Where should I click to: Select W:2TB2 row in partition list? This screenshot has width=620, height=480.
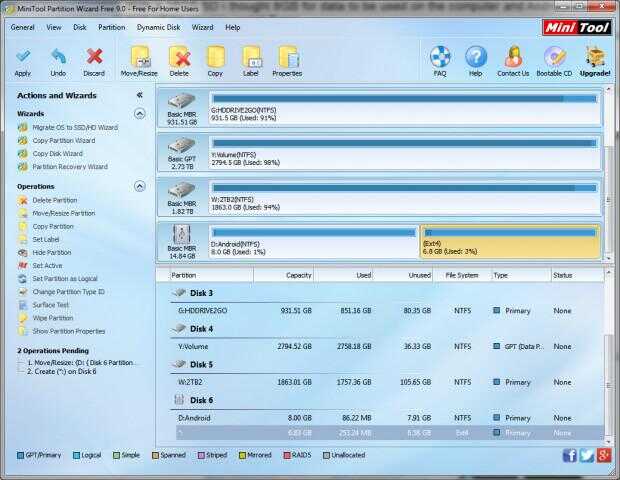tap(389, 382)
